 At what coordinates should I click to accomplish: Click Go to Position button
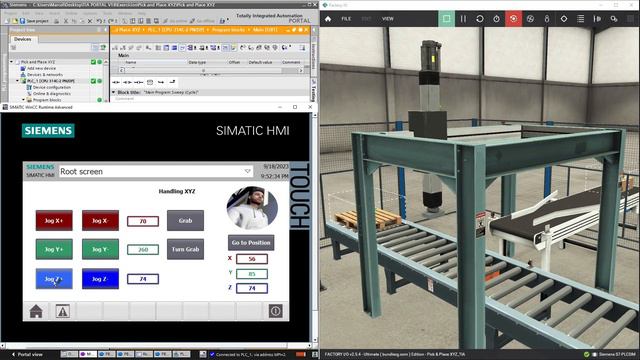click(251, 242)
